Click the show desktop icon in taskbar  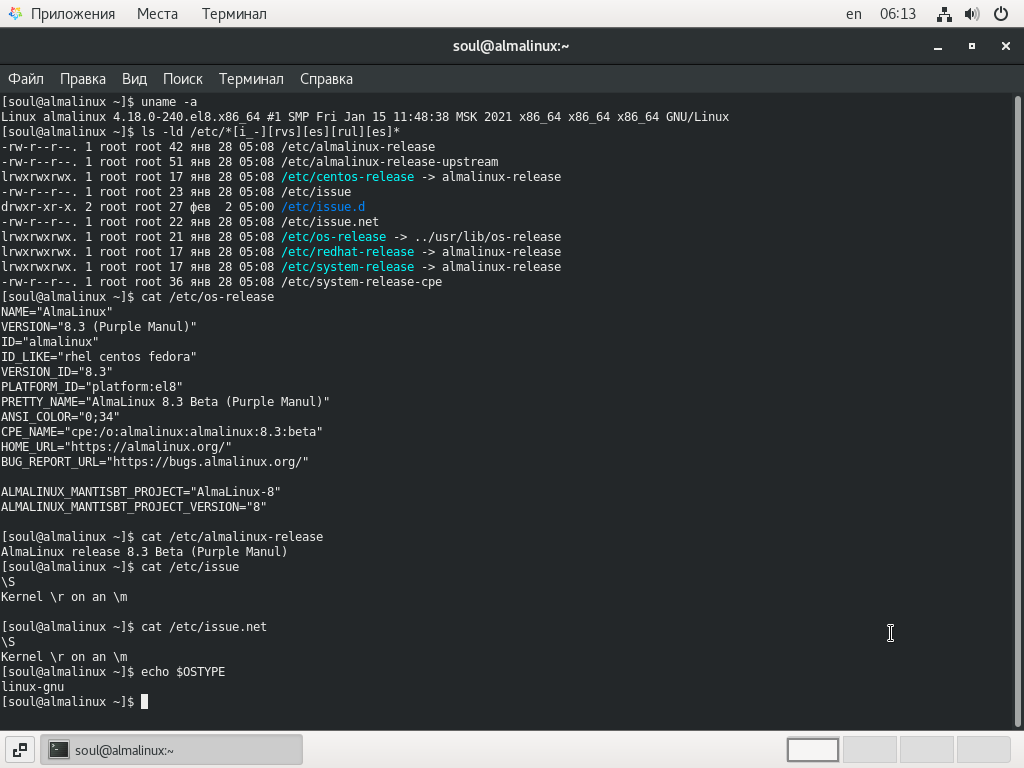point(20,750)
